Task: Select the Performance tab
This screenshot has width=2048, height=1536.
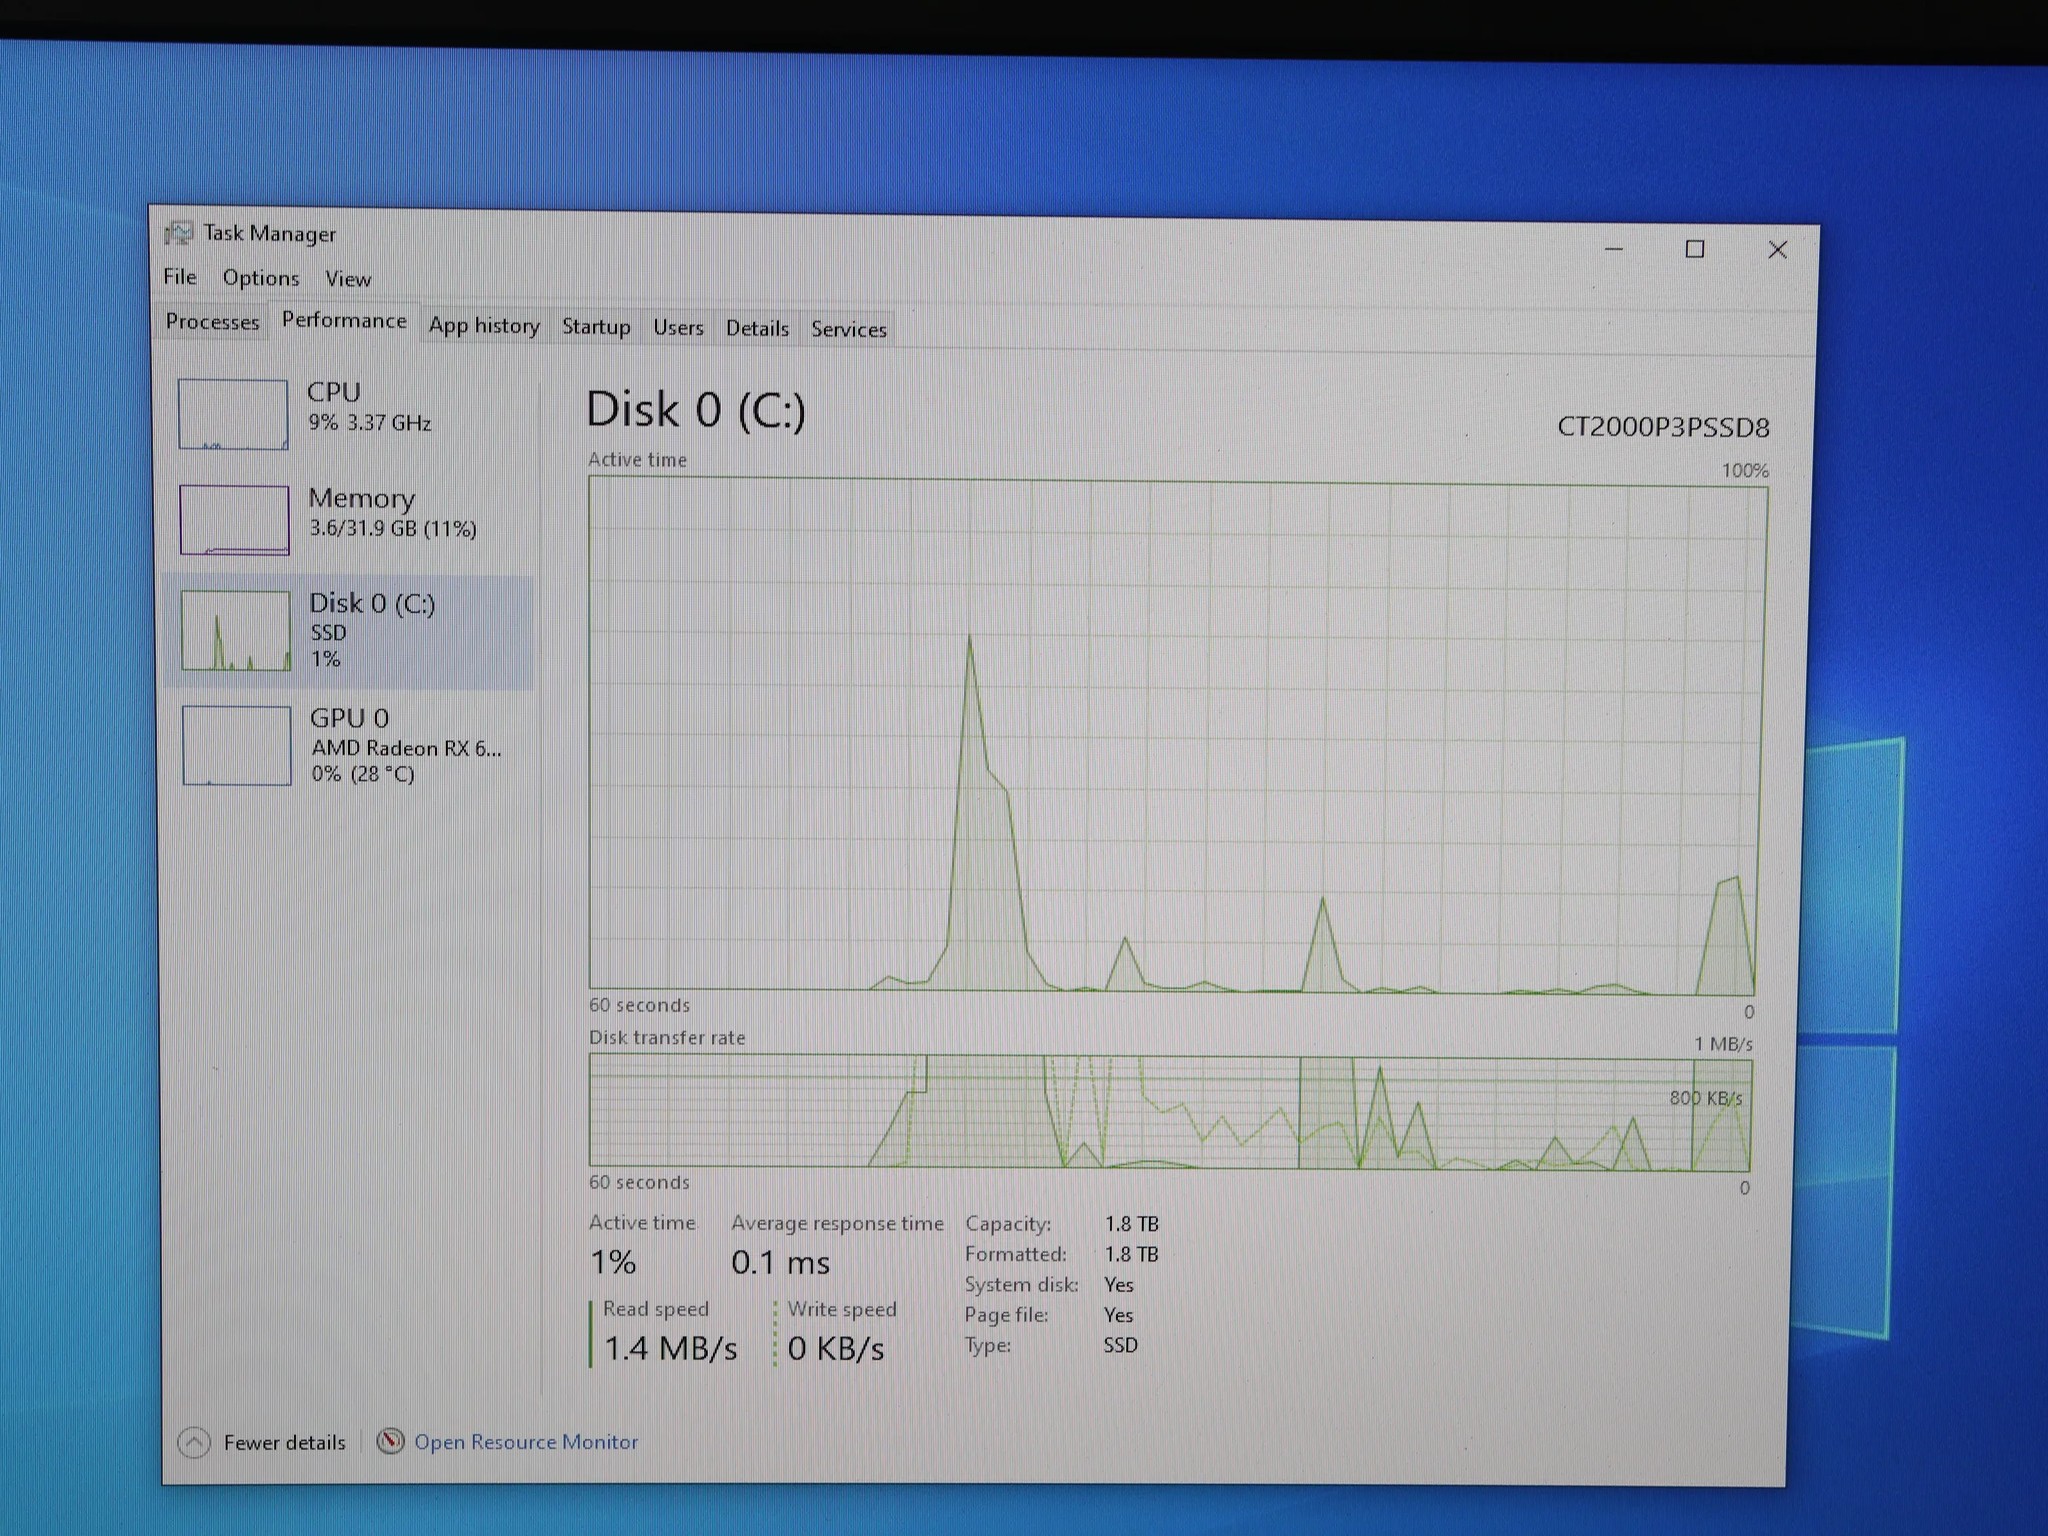Action: (x=344, y=320)
